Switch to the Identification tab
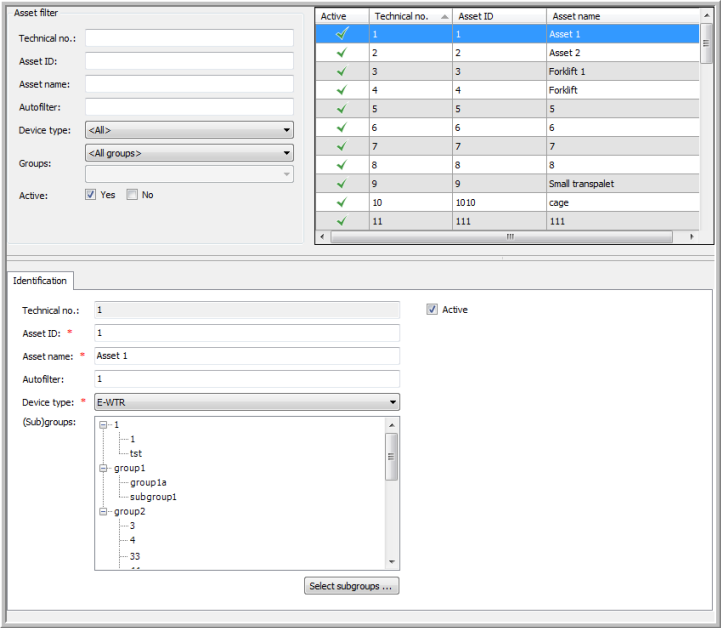Image resolution: width=721 pixels, height=628 pixels. tap(40, 281)
